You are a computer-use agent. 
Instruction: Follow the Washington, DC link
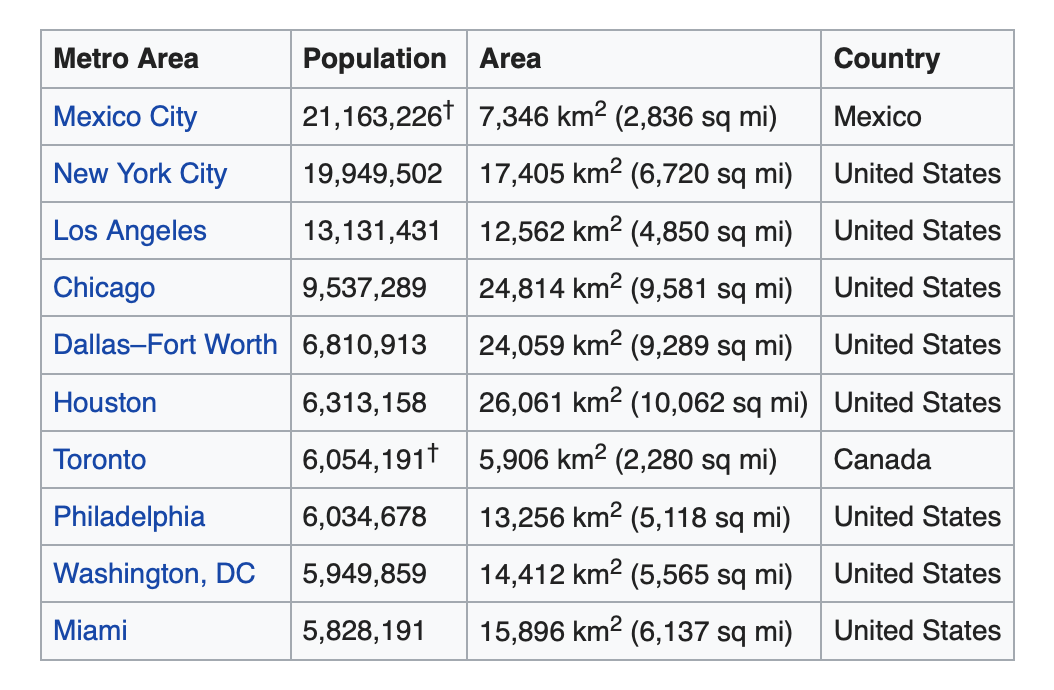coord(155,574)
